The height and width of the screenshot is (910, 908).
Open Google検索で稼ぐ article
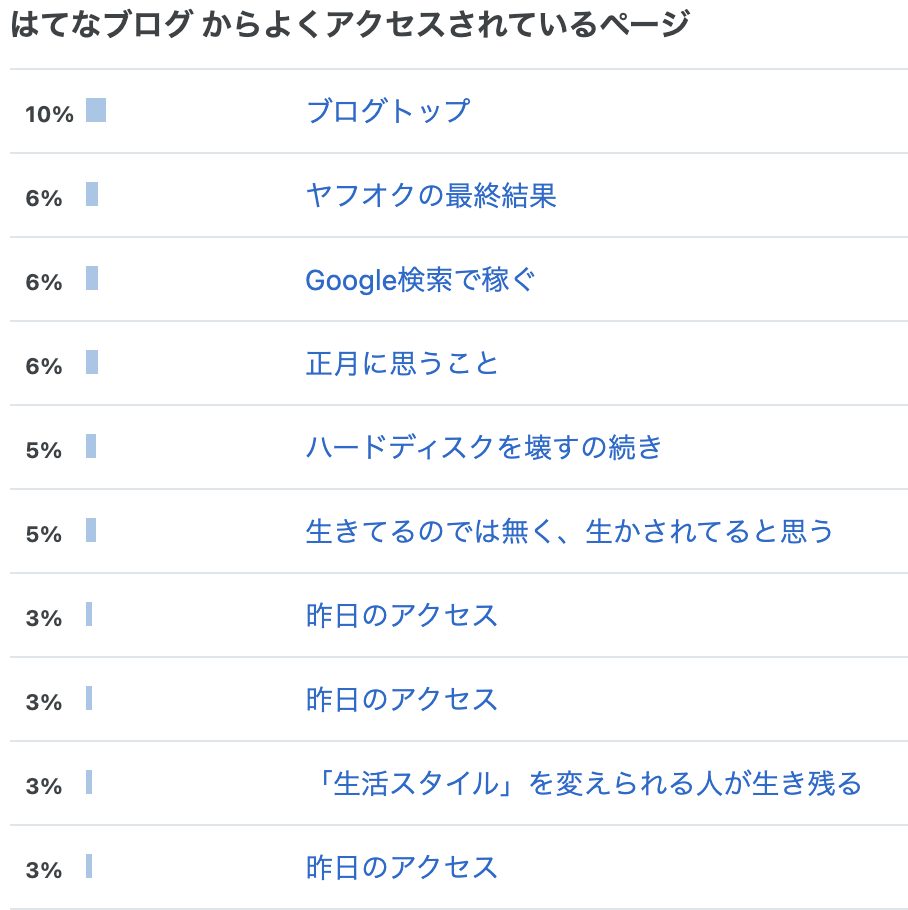419,279
